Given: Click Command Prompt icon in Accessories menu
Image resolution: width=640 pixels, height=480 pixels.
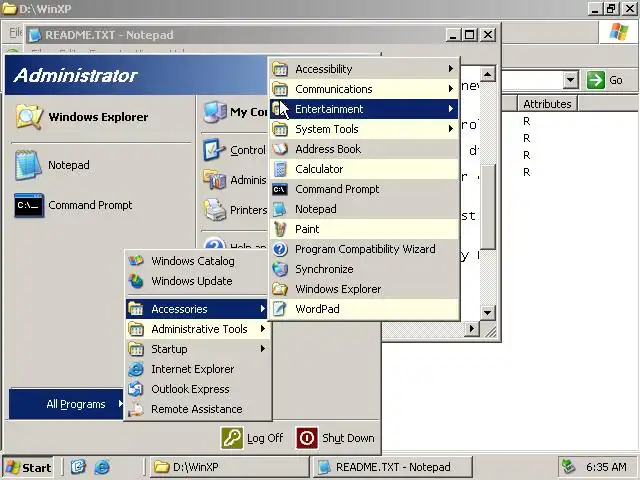Looking at the screenshot, I should click(280, 189).
